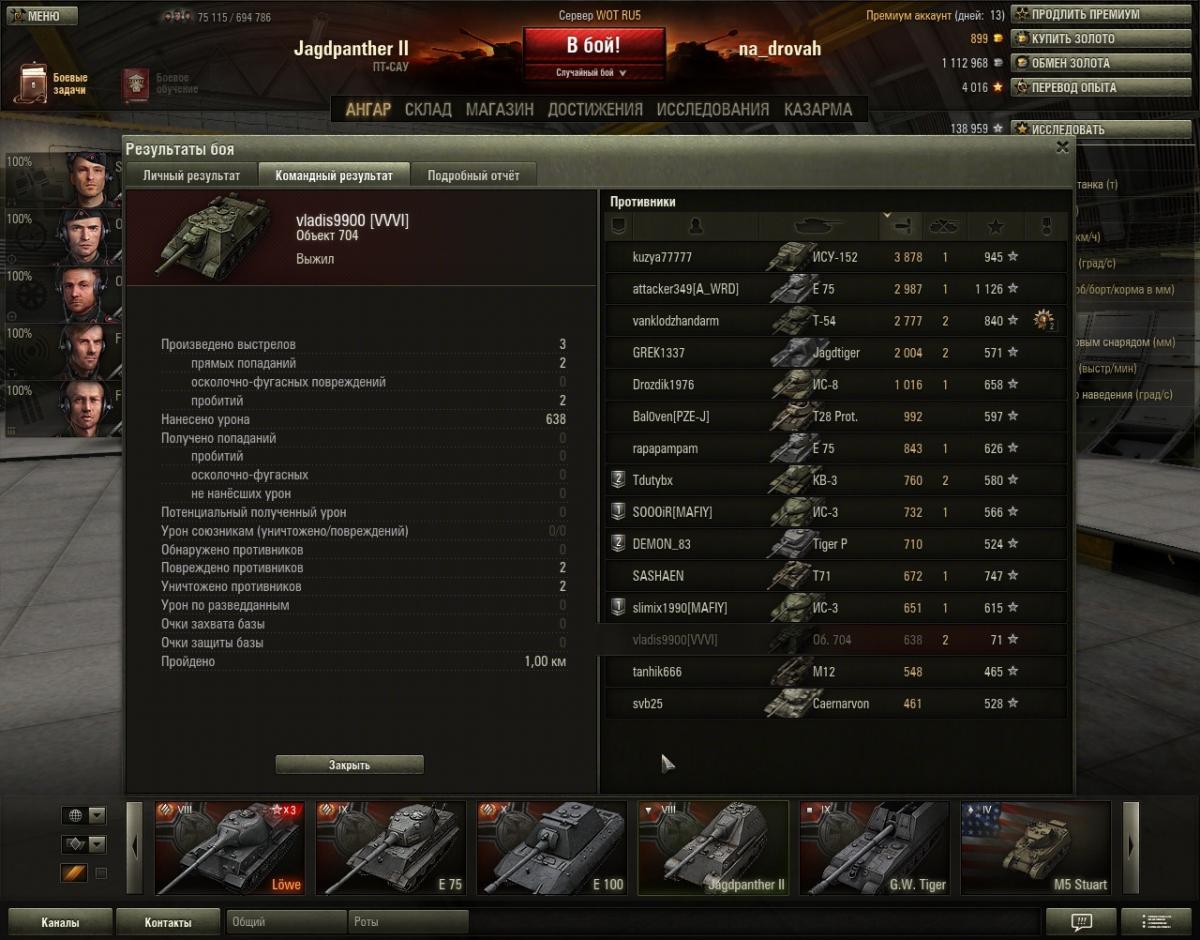Select Личный результат tab

tap(191, 175)
